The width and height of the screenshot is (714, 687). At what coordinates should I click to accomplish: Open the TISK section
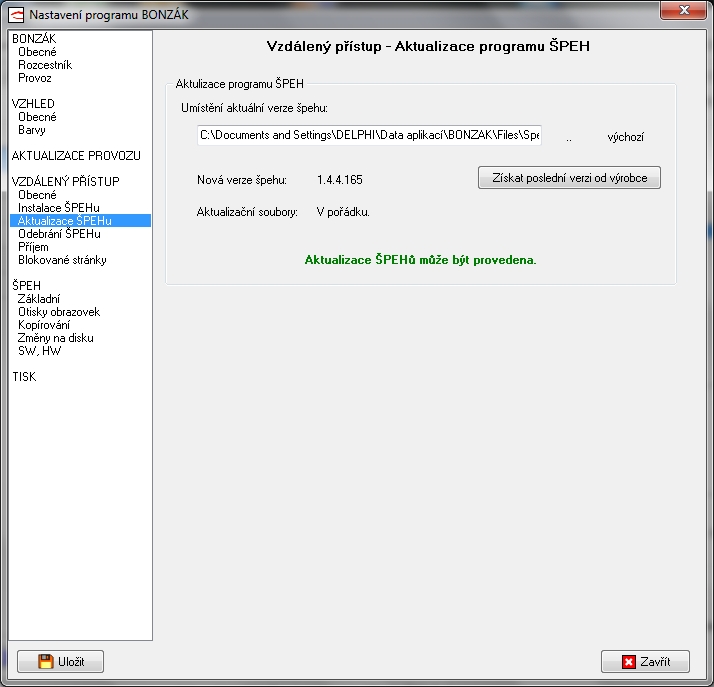pos(24,377)
